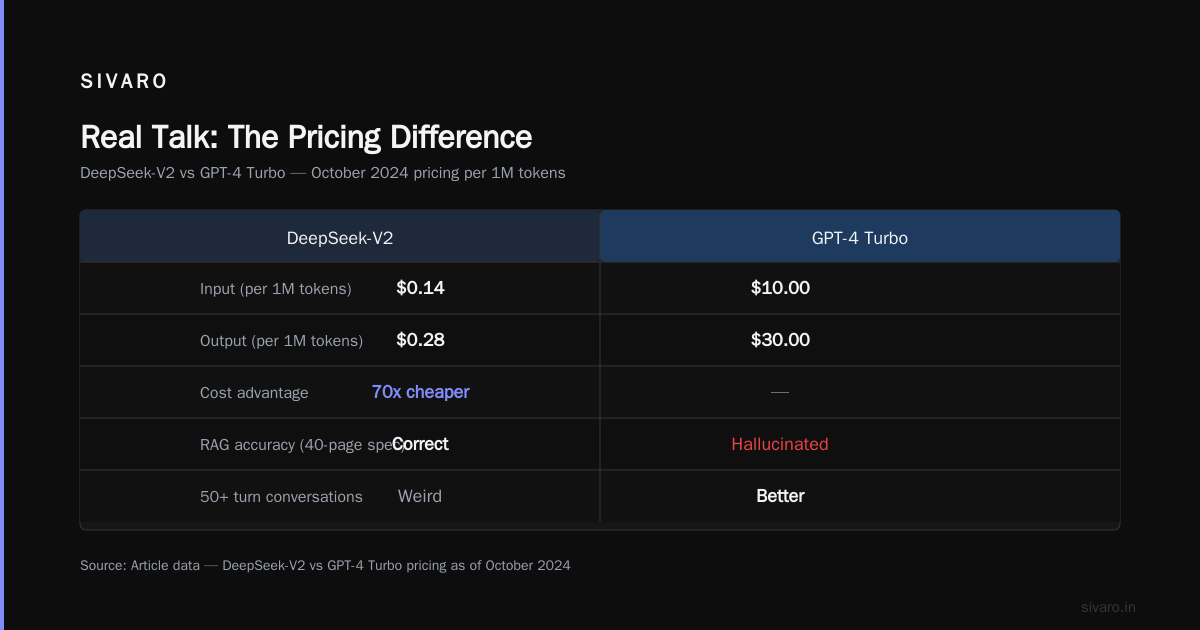Screen dimensions: 1200x630
Task: Click the Input (per 1M tokens) row label
Action: pyautogui.click(x=276, y=289)
